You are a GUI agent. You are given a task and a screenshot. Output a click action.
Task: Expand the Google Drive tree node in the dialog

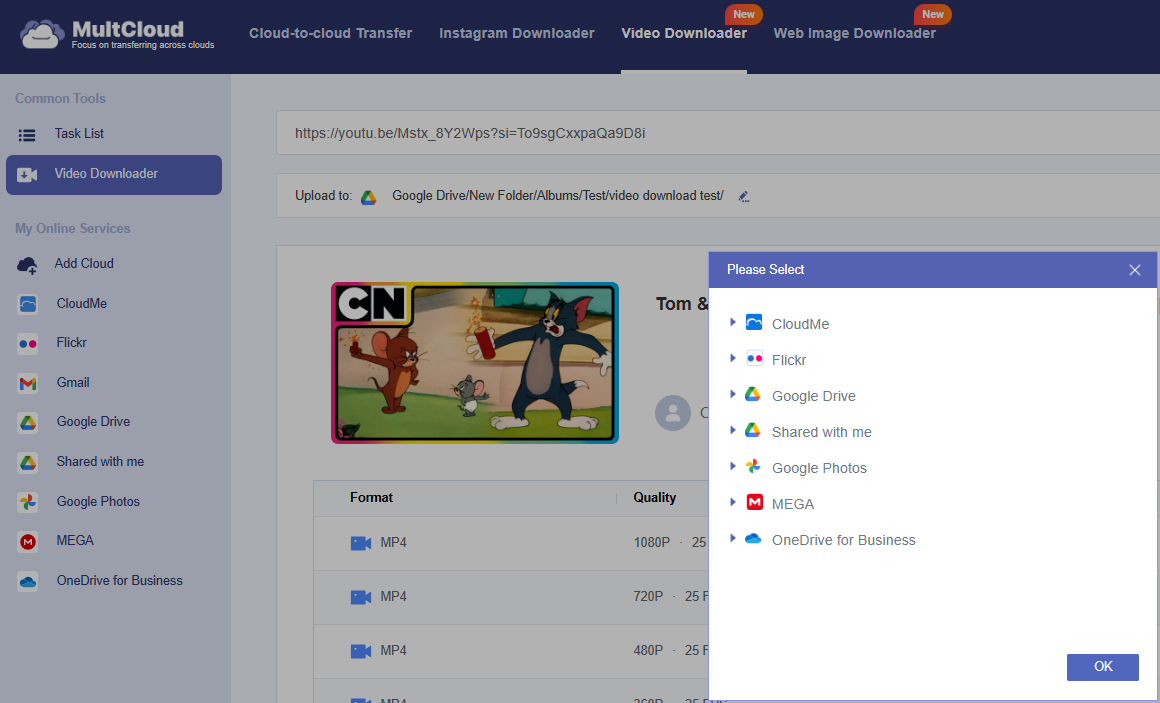(x=732, y=394)
